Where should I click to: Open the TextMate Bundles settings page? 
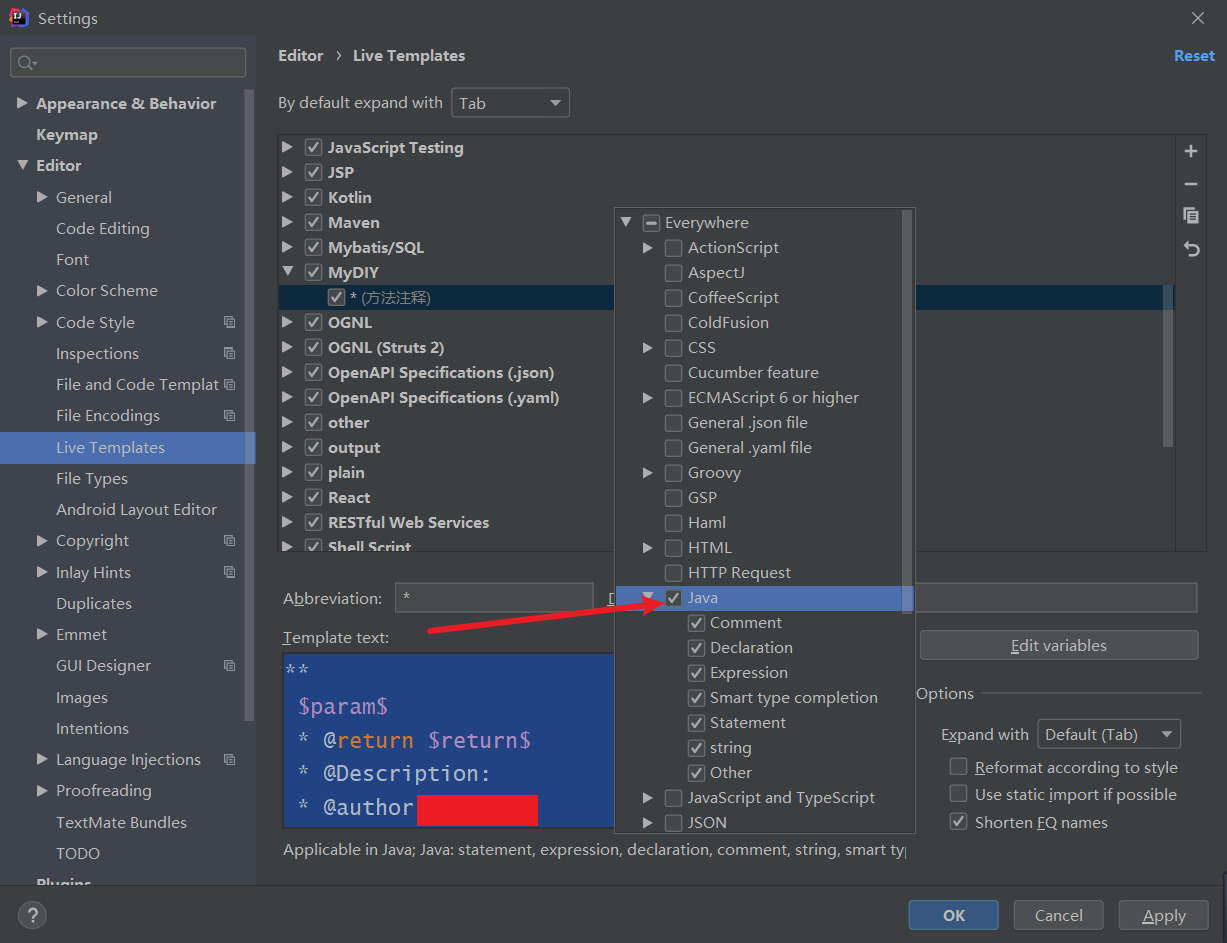[121, 822]
